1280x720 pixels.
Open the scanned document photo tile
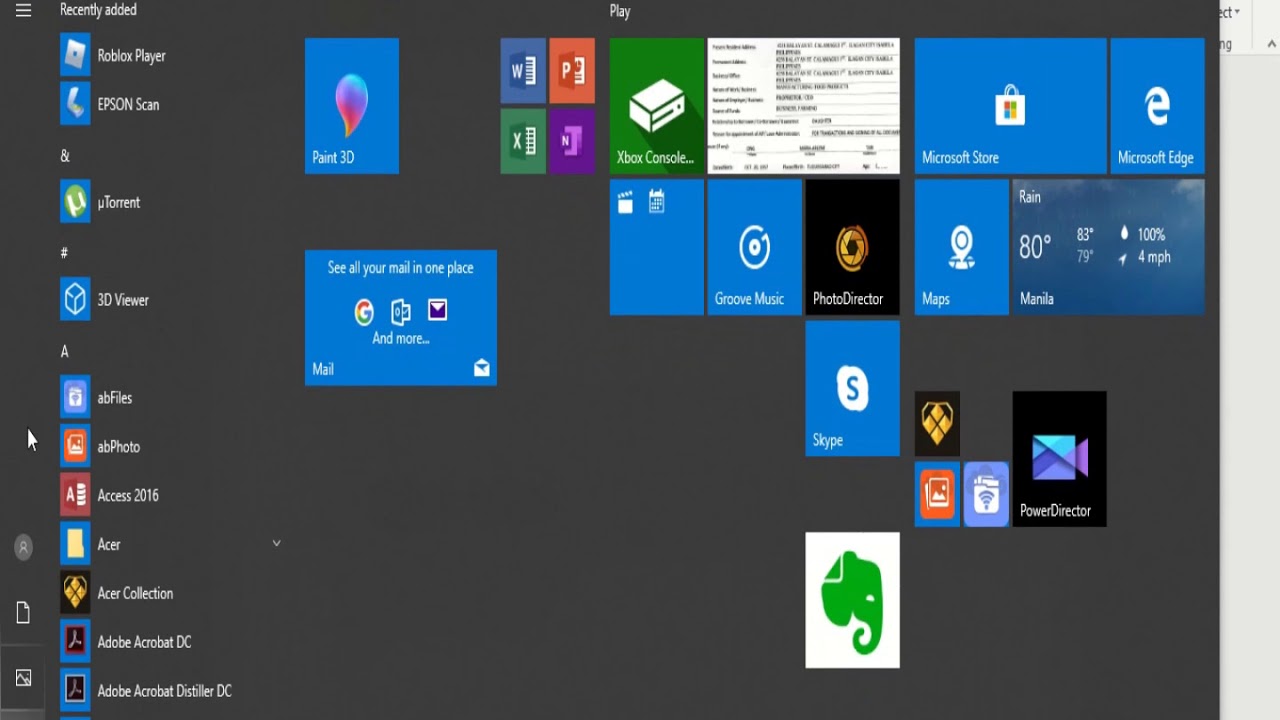click(x=804, y=106)
